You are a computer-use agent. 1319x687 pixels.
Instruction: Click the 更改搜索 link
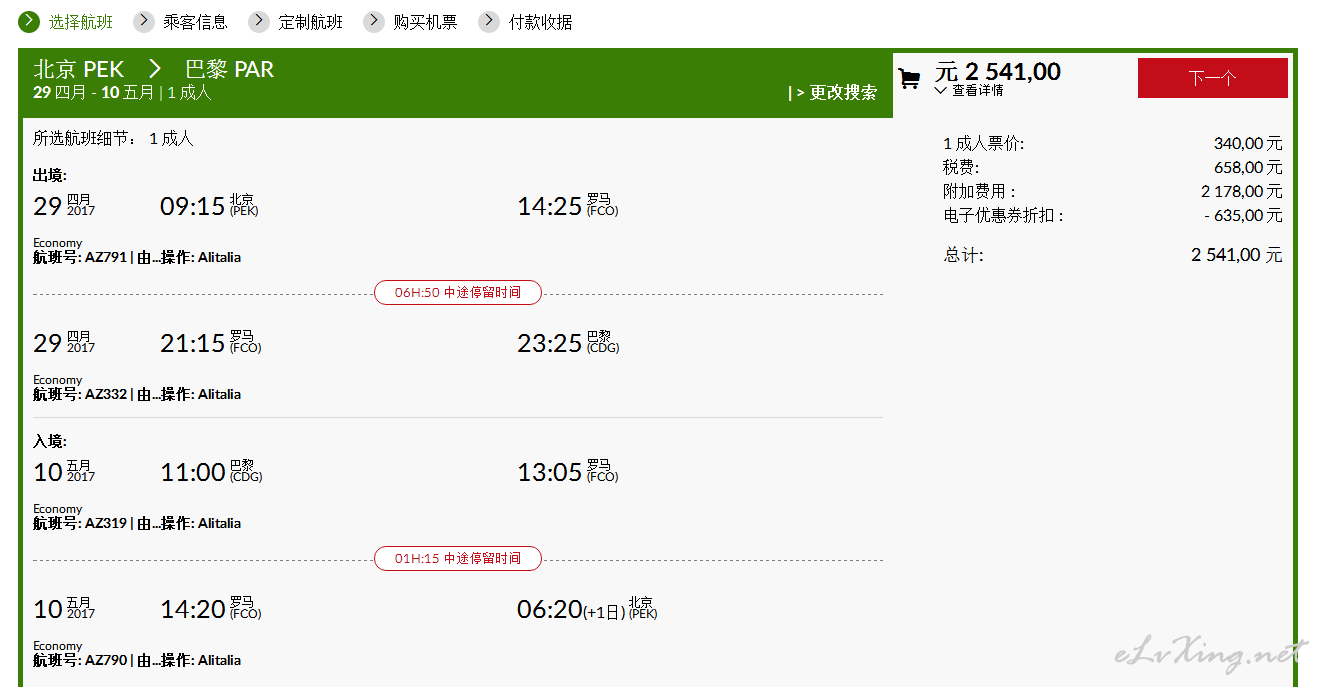pos(833,92)
